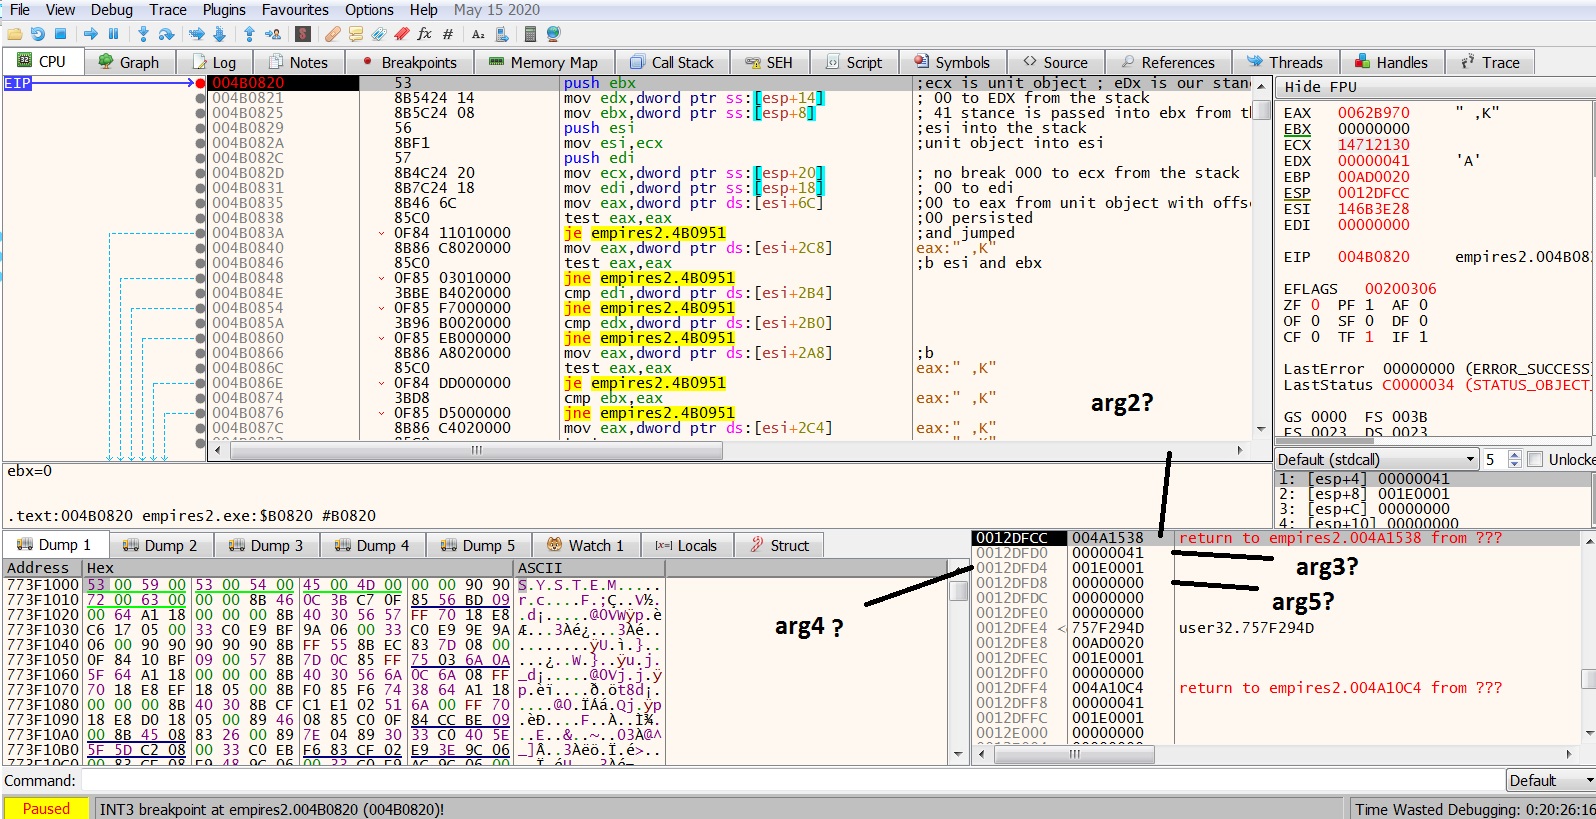Viewport: 1596px width, 819px height.
Task: Click the Step Into toolbar icon
Action: tap(143, 34)
